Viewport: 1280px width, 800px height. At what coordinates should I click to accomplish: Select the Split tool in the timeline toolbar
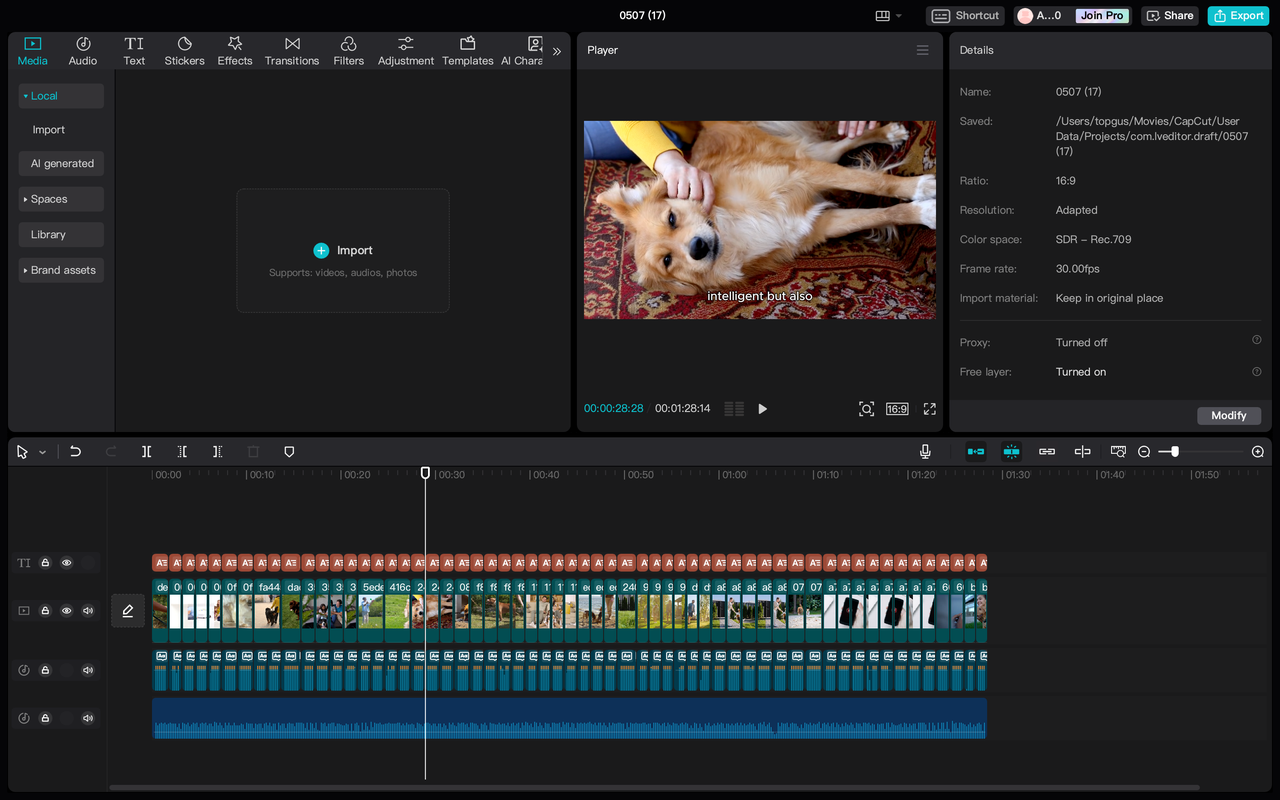click(146, 451)
